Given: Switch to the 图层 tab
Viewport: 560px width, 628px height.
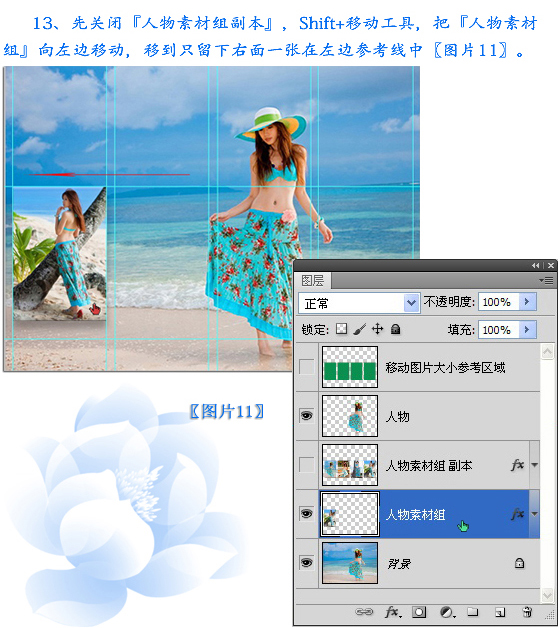Looking at the screenshot, I should point(313,280).
